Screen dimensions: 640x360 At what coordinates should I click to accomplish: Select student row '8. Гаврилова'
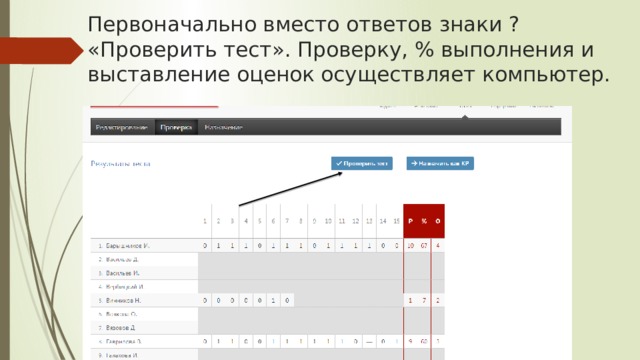pos(267,342)
